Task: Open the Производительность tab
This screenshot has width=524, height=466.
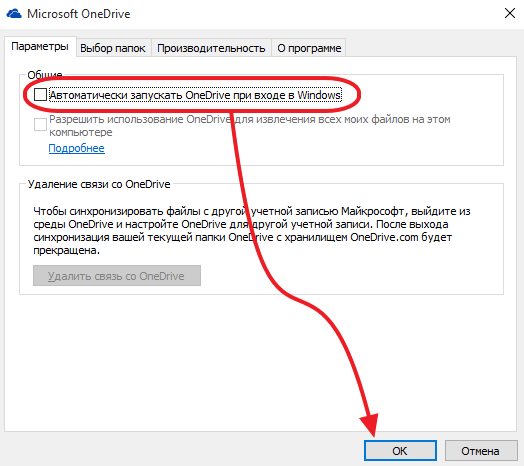Action: [x=211, y=48]
